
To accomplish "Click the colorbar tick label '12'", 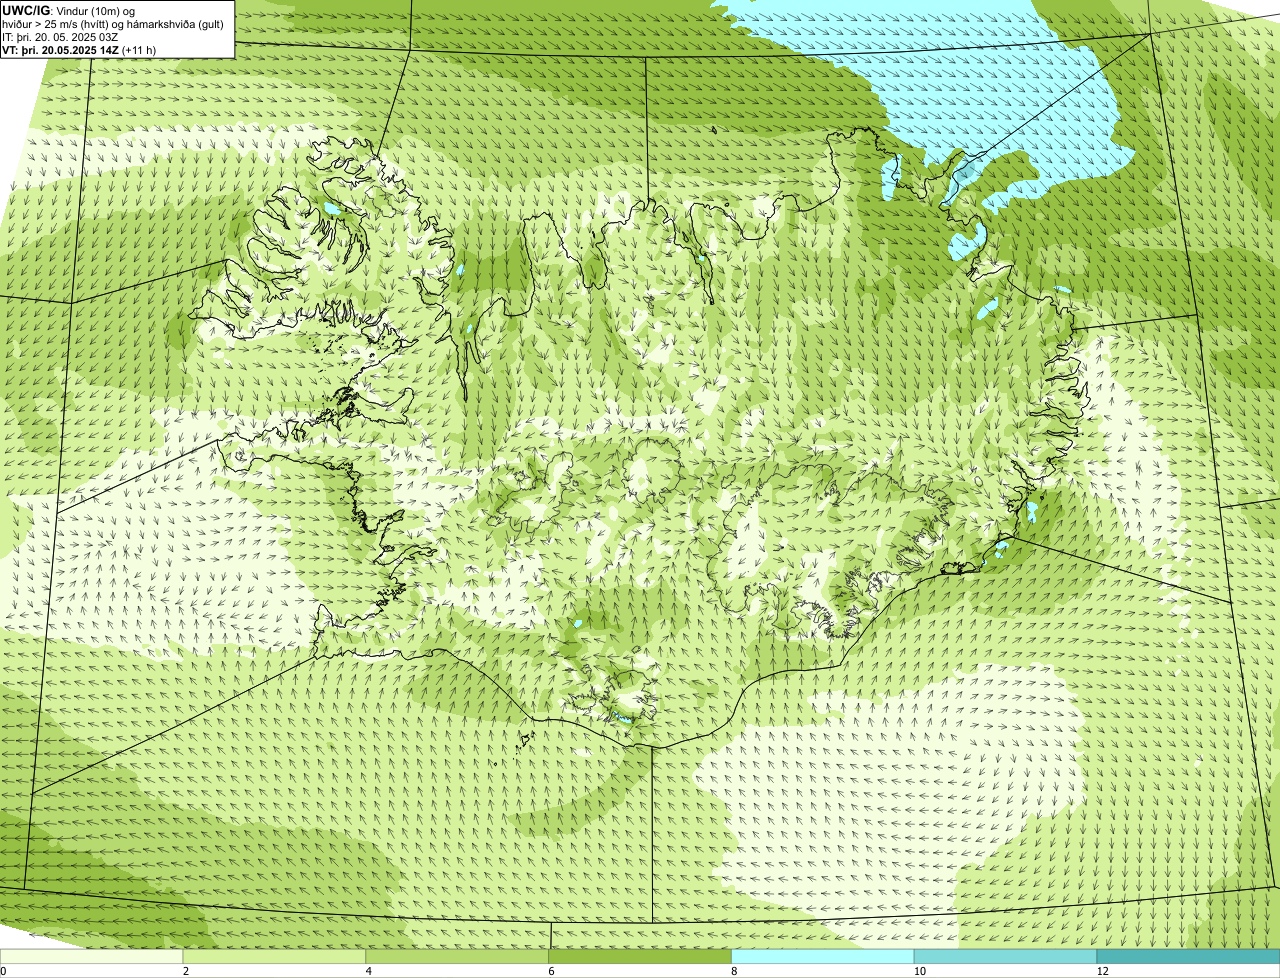I will (1102, 971).
